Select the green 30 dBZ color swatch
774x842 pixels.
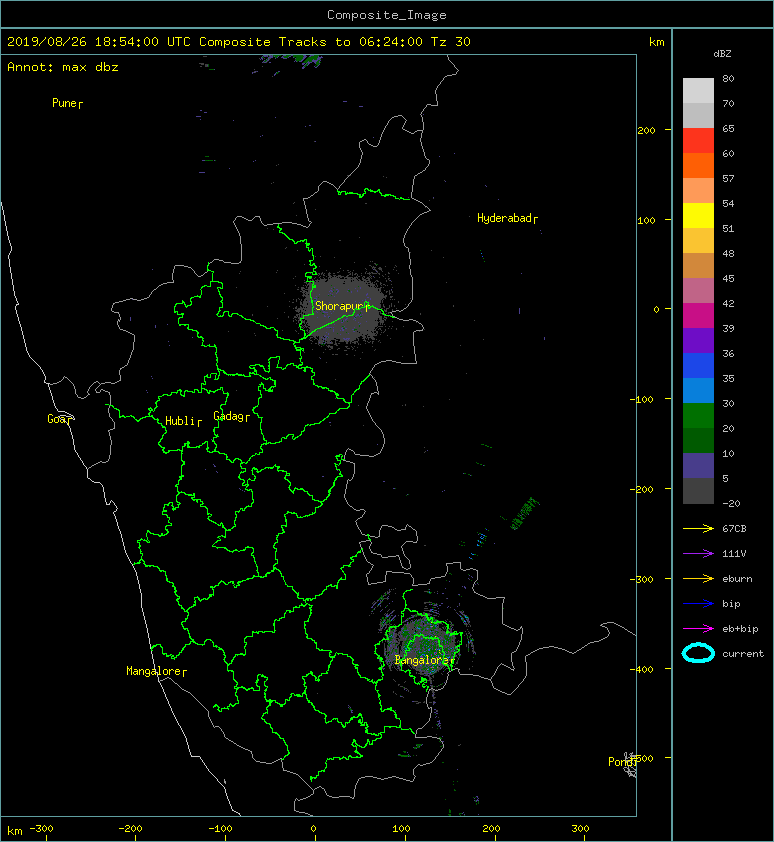(x=698, y=415)
